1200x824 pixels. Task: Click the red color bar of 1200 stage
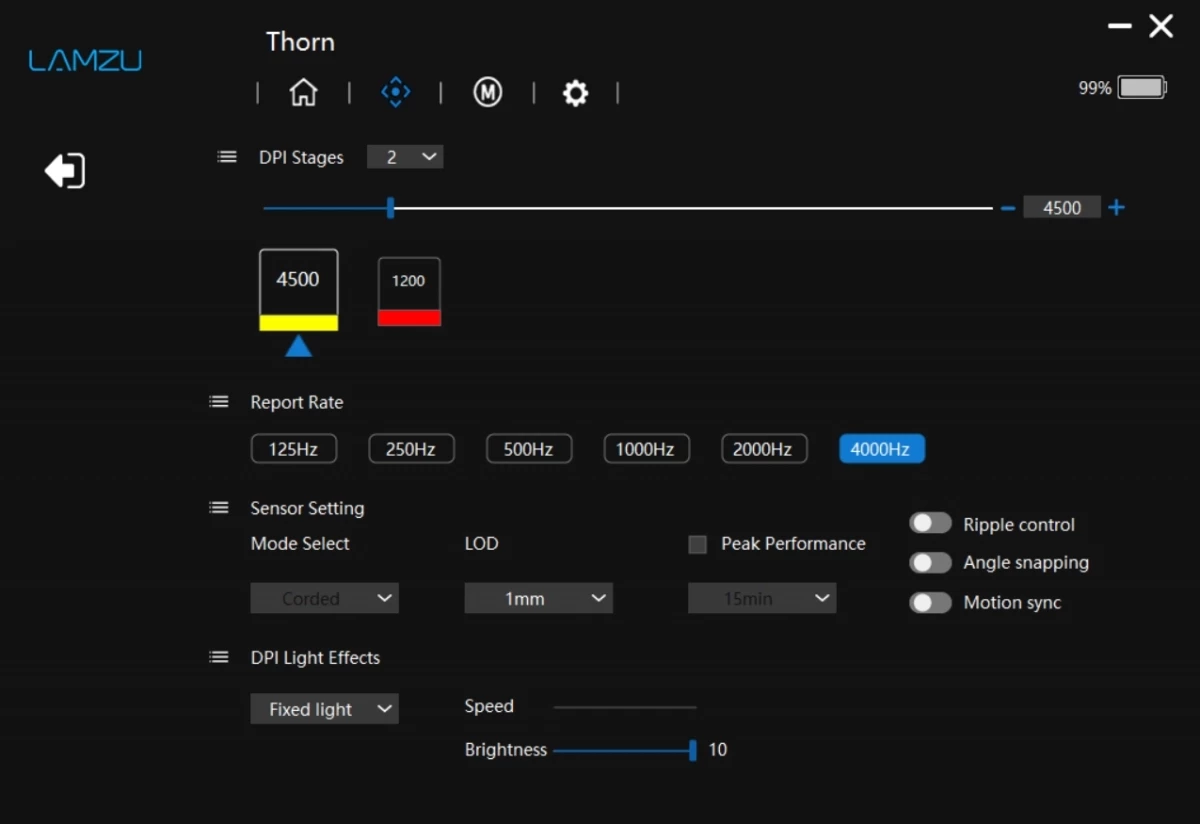pyautogui.click(x=409, y=318)
